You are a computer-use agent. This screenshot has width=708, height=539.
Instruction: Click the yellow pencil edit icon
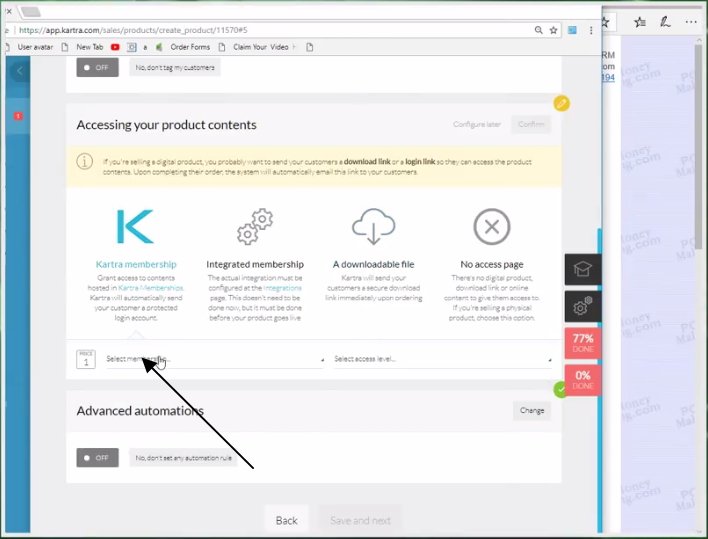pyautogui.click(x=561, y=103)
